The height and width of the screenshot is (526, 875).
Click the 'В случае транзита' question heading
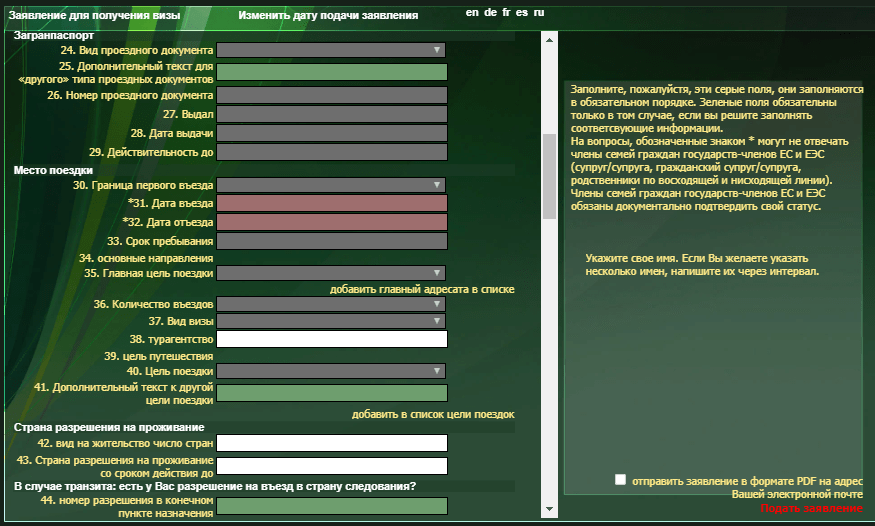[x=215, y=486]
